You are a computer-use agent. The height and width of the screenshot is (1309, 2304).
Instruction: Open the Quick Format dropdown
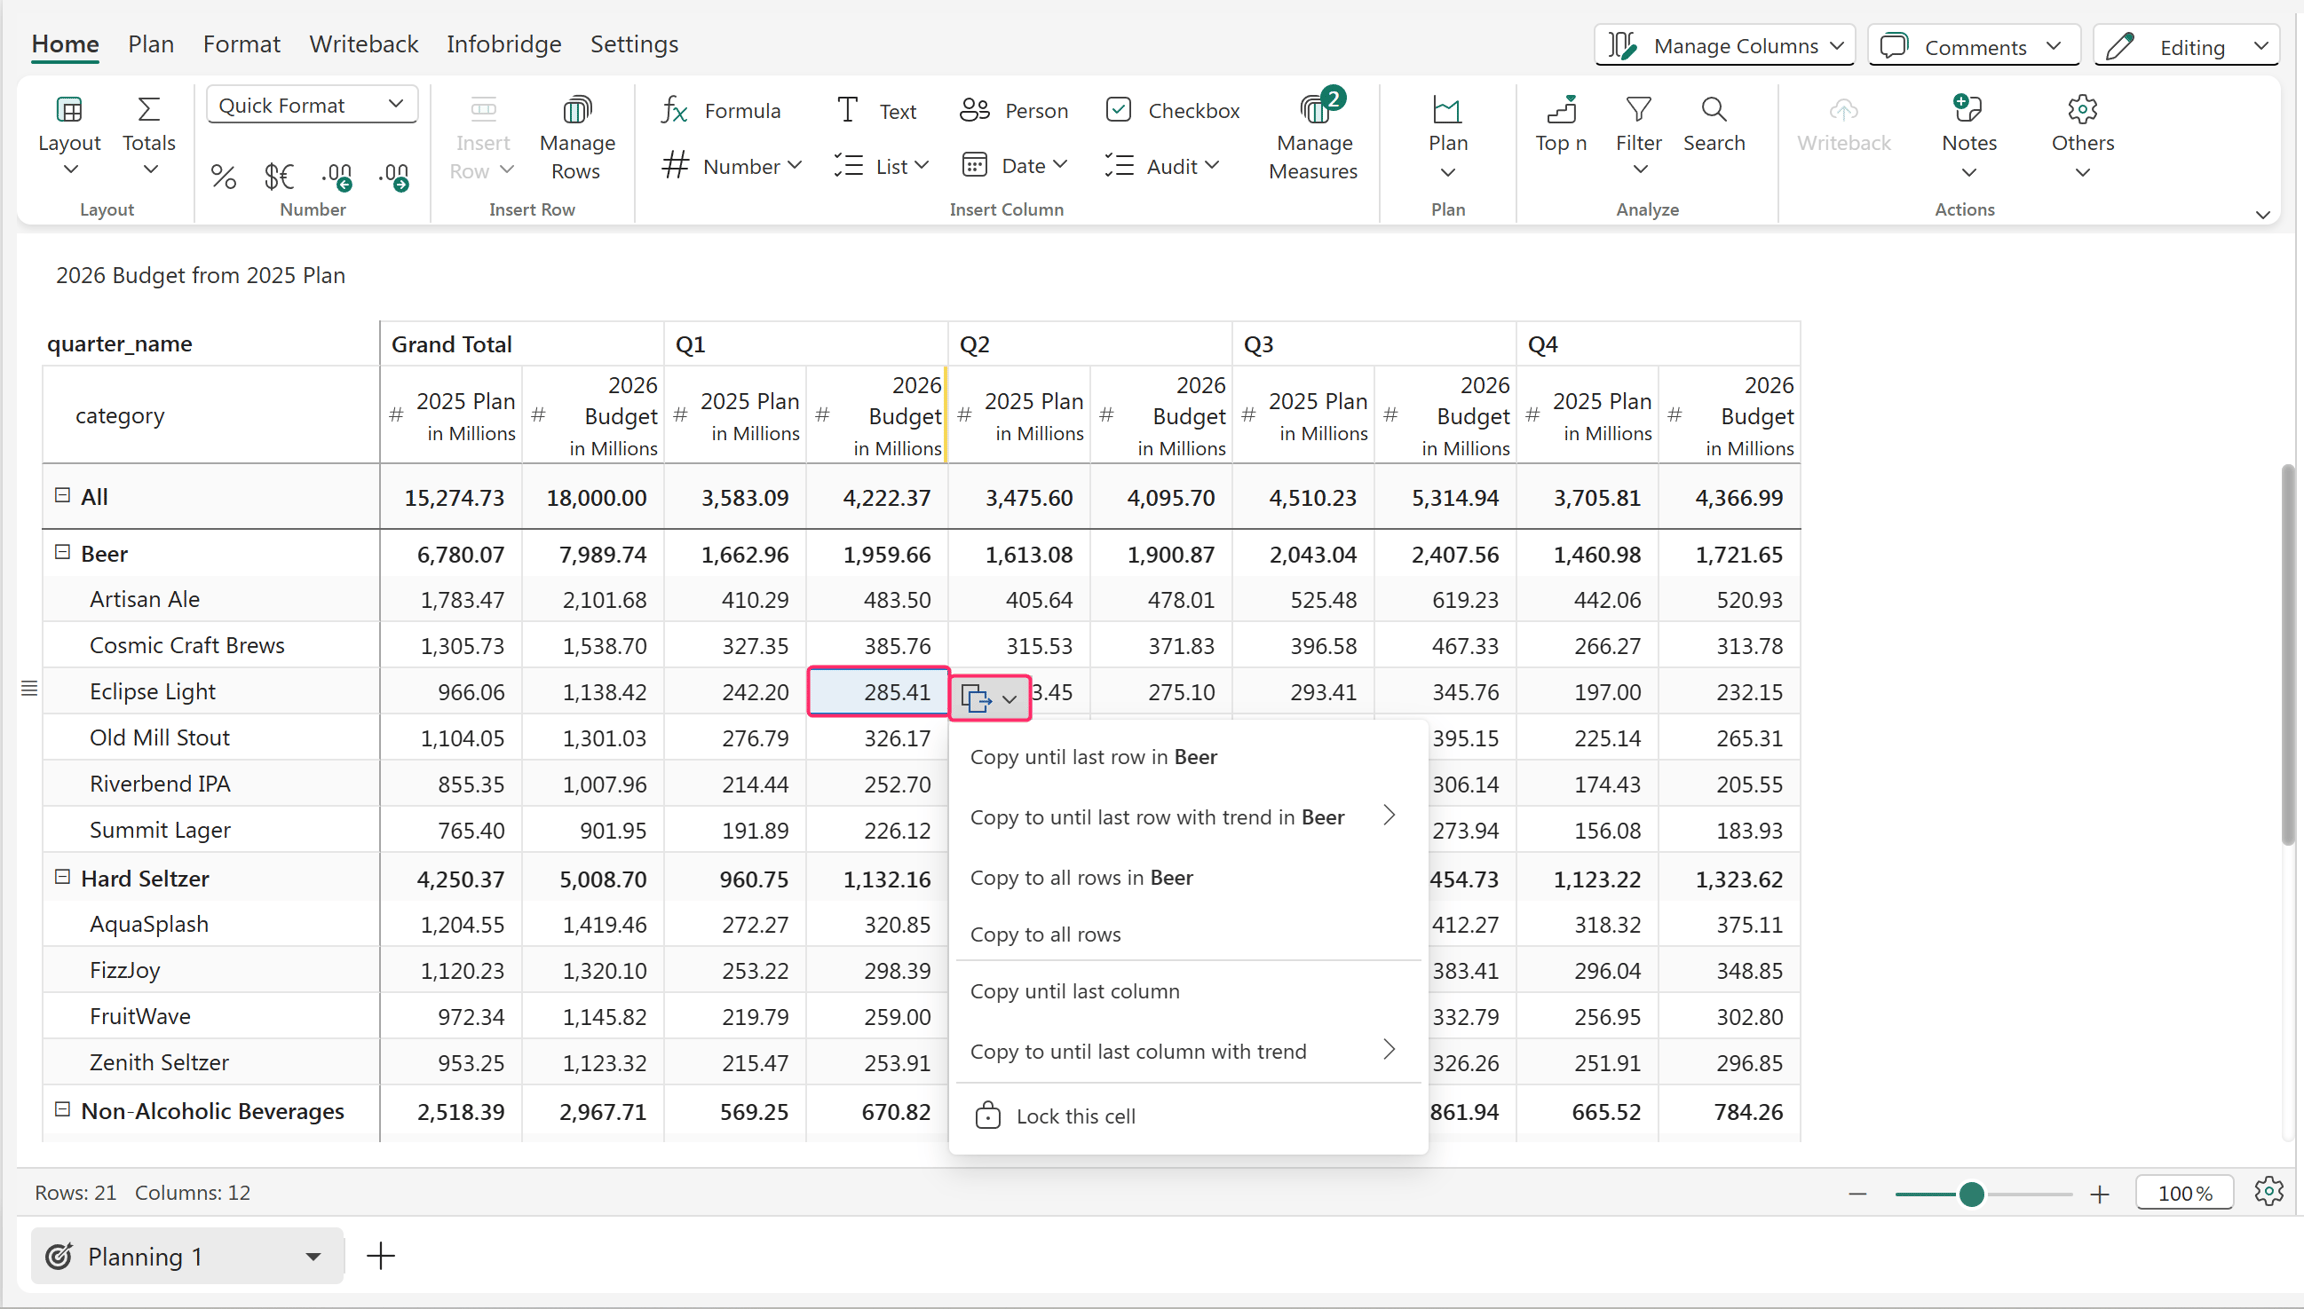(x=312, y=105)
